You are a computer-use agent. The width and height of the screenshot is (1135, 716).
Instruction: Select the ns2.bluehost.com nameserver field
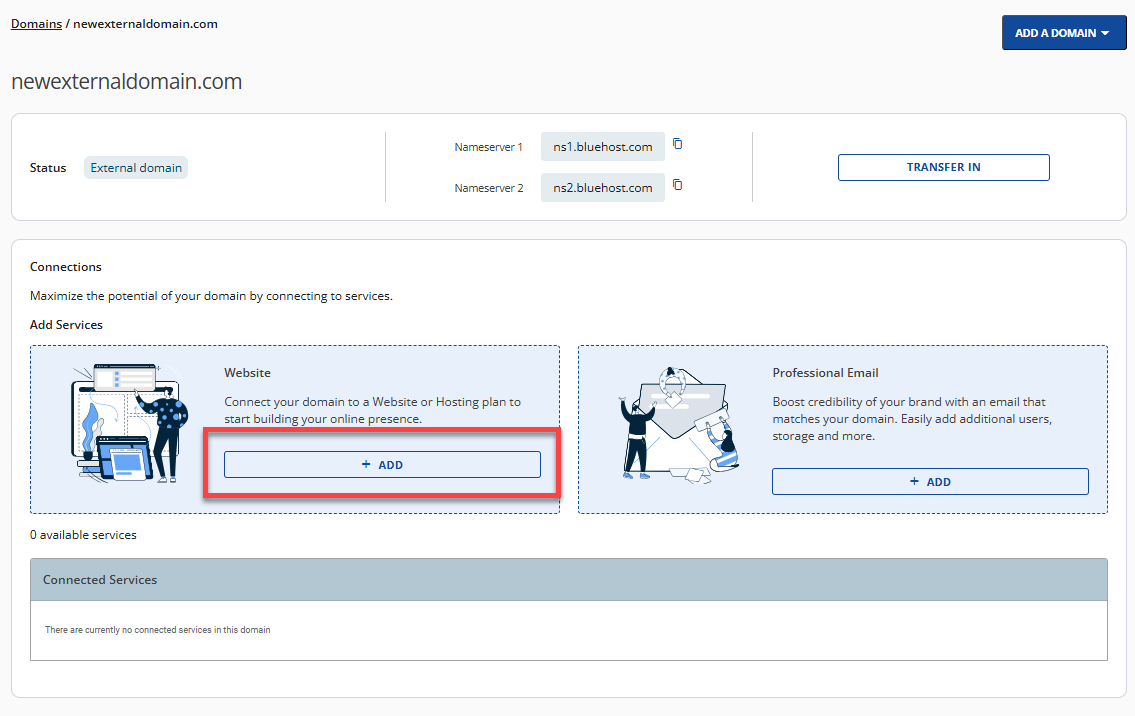(602, 188)
